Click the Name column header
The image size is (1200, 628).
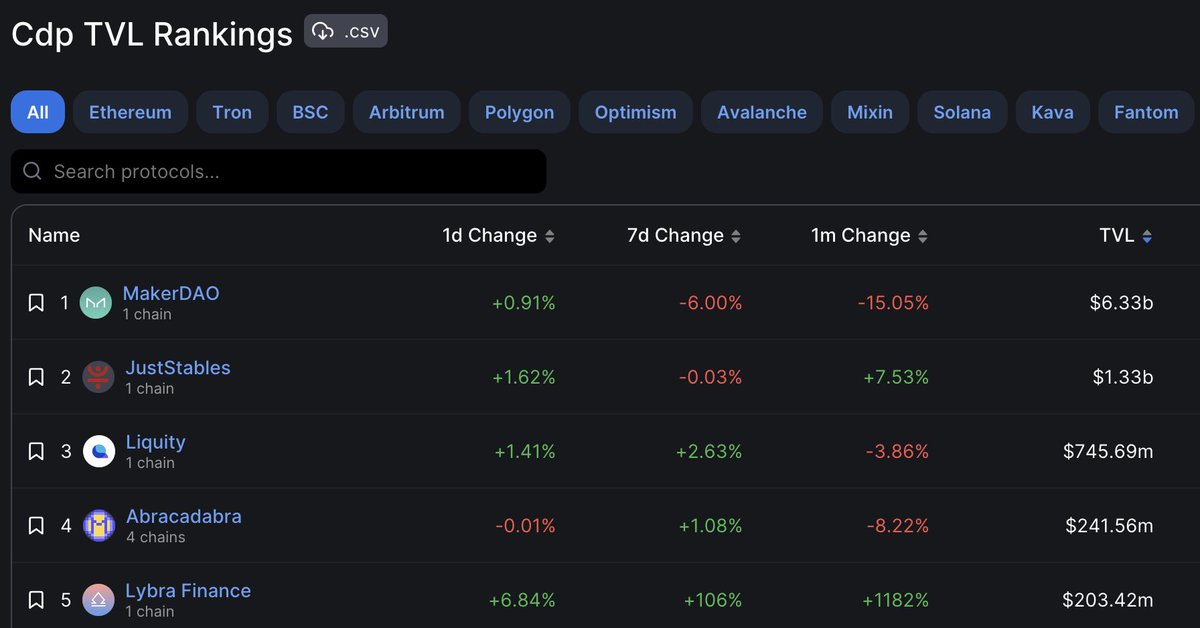[54, 236]
